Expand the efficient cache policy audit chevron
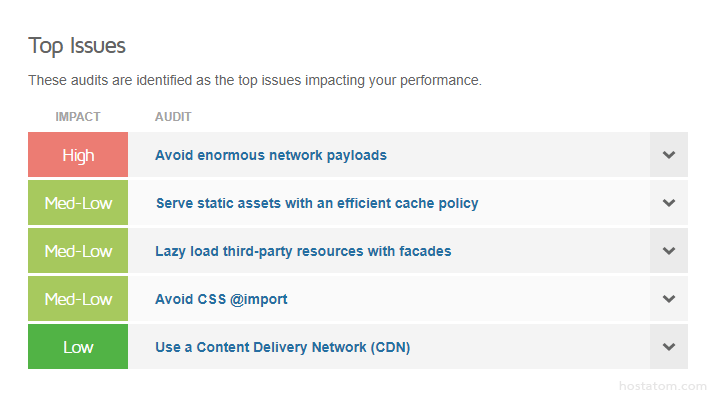The image size is (720, 400). (669, 203)
